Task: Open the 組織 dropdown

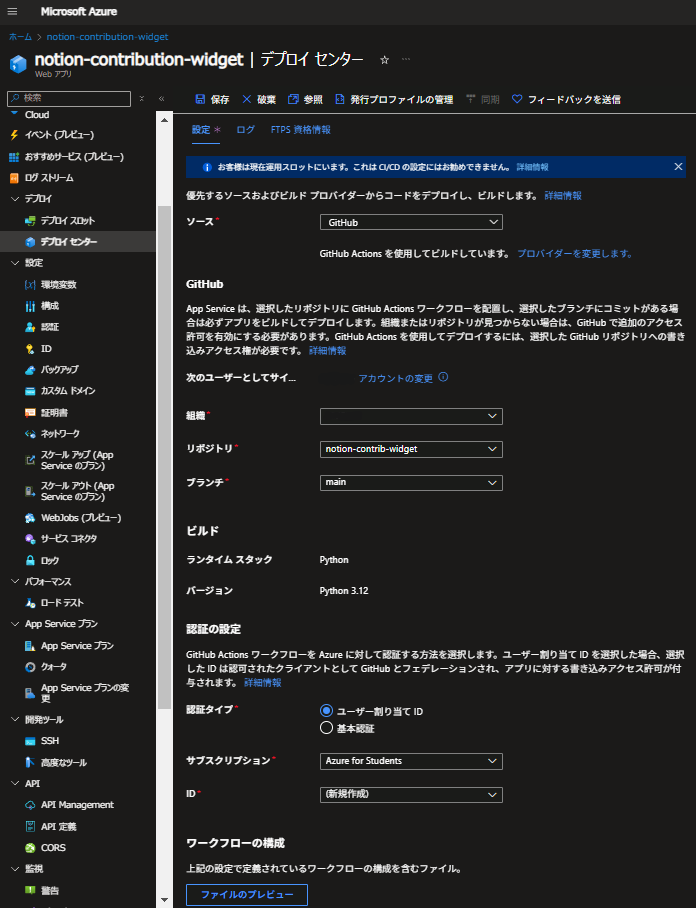Action: click(411, 416)
